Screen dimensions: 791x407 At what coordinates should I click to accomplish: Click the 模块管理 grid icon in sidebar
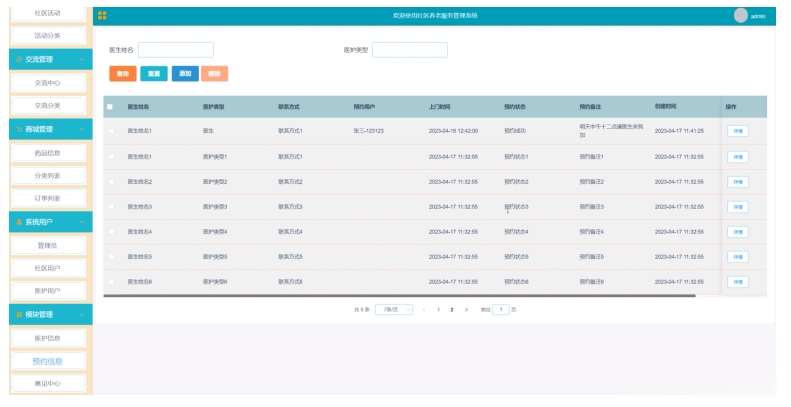click(19, 315)
